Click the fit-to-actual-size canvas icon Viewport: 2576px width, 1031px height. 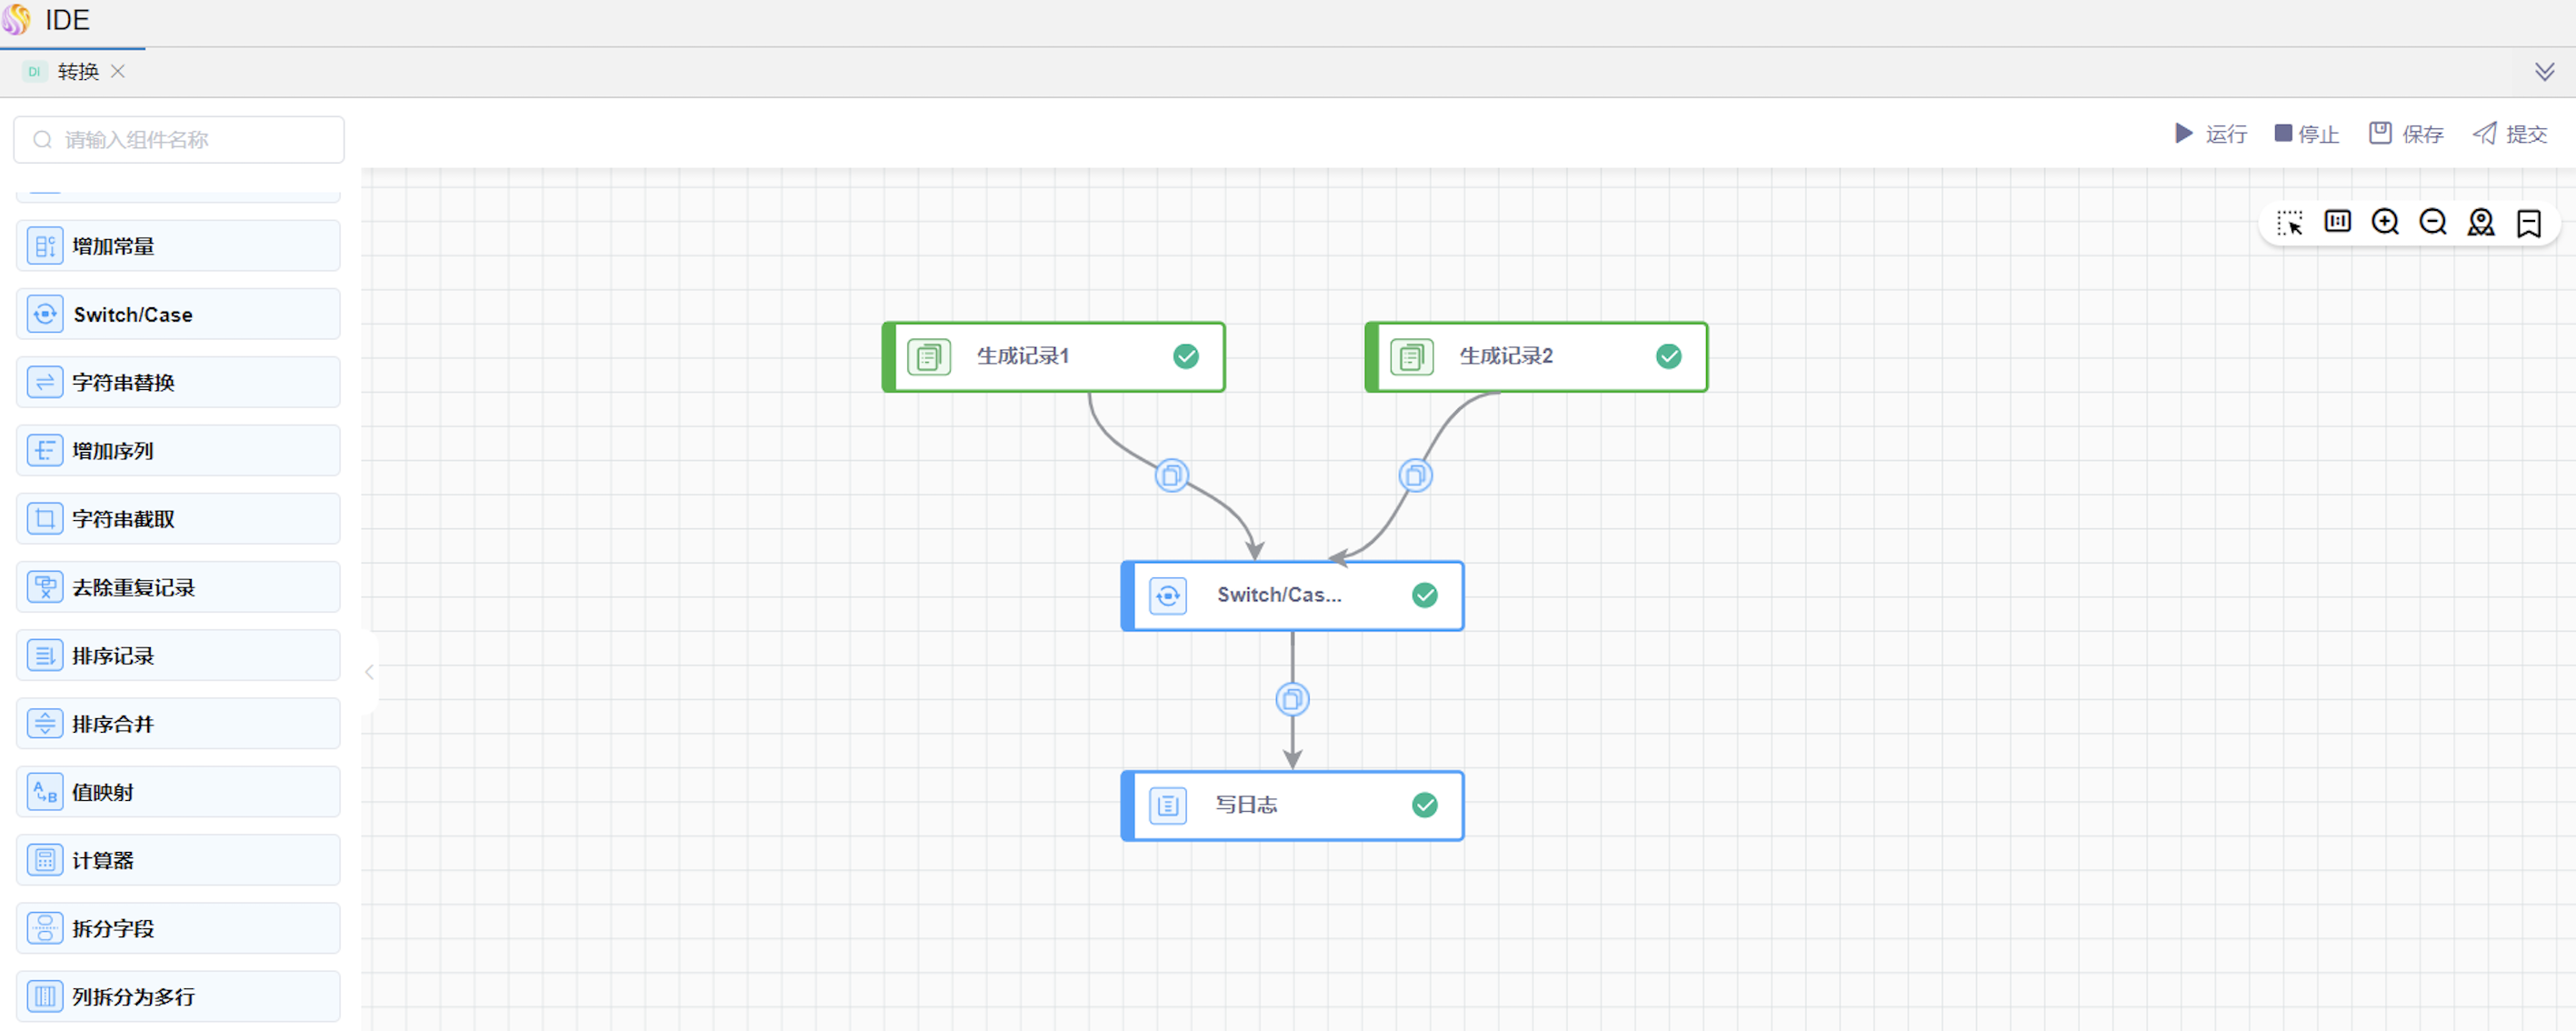[x=2337, y=222]
